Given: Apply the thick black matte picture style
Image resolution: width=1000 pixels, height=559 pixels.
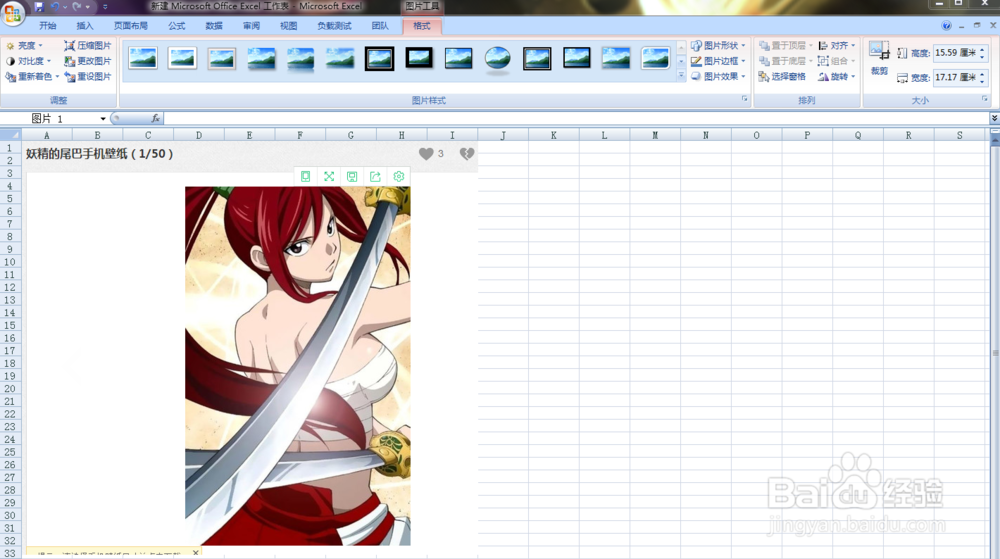Looking at the screenshot, I should click(419, 59).
